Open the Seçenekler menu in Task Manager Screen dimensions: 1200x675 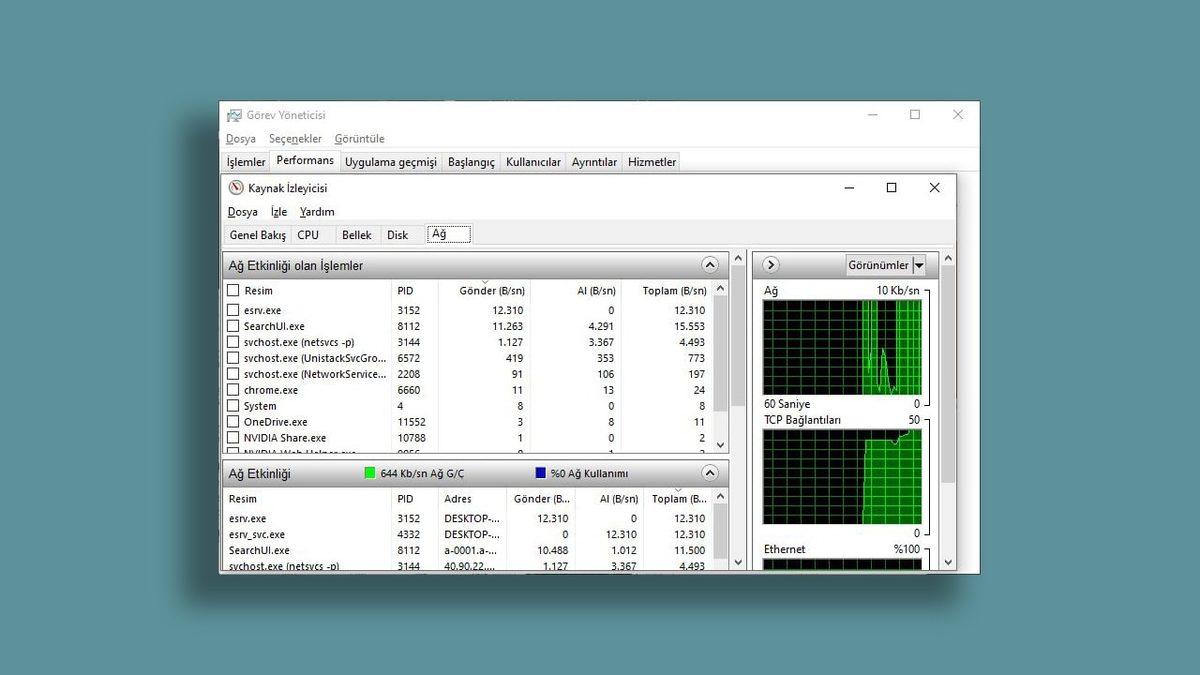[295, 138]
